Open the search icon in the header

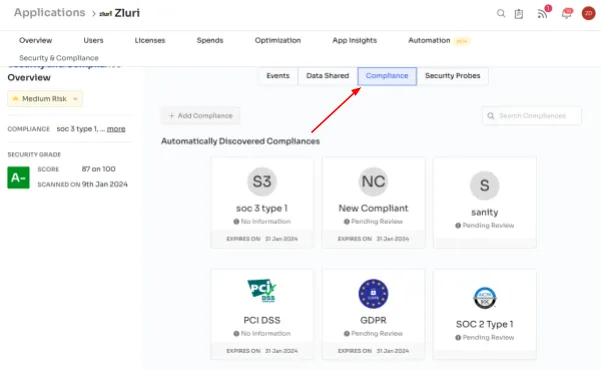[x=501, y=13]
